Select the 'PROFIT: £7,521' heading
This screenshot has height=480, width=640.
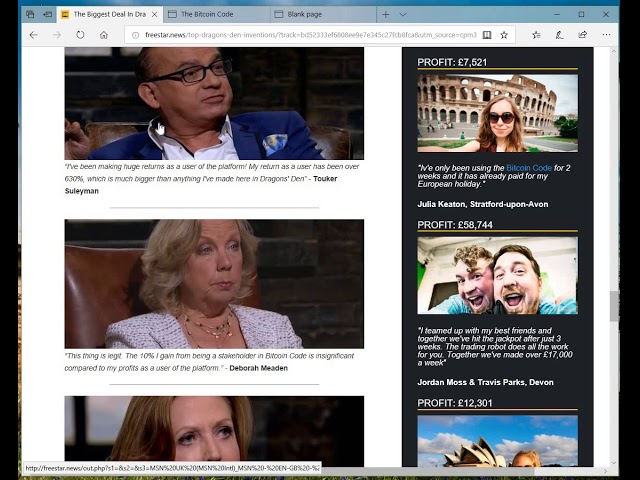tap(452, 62)
